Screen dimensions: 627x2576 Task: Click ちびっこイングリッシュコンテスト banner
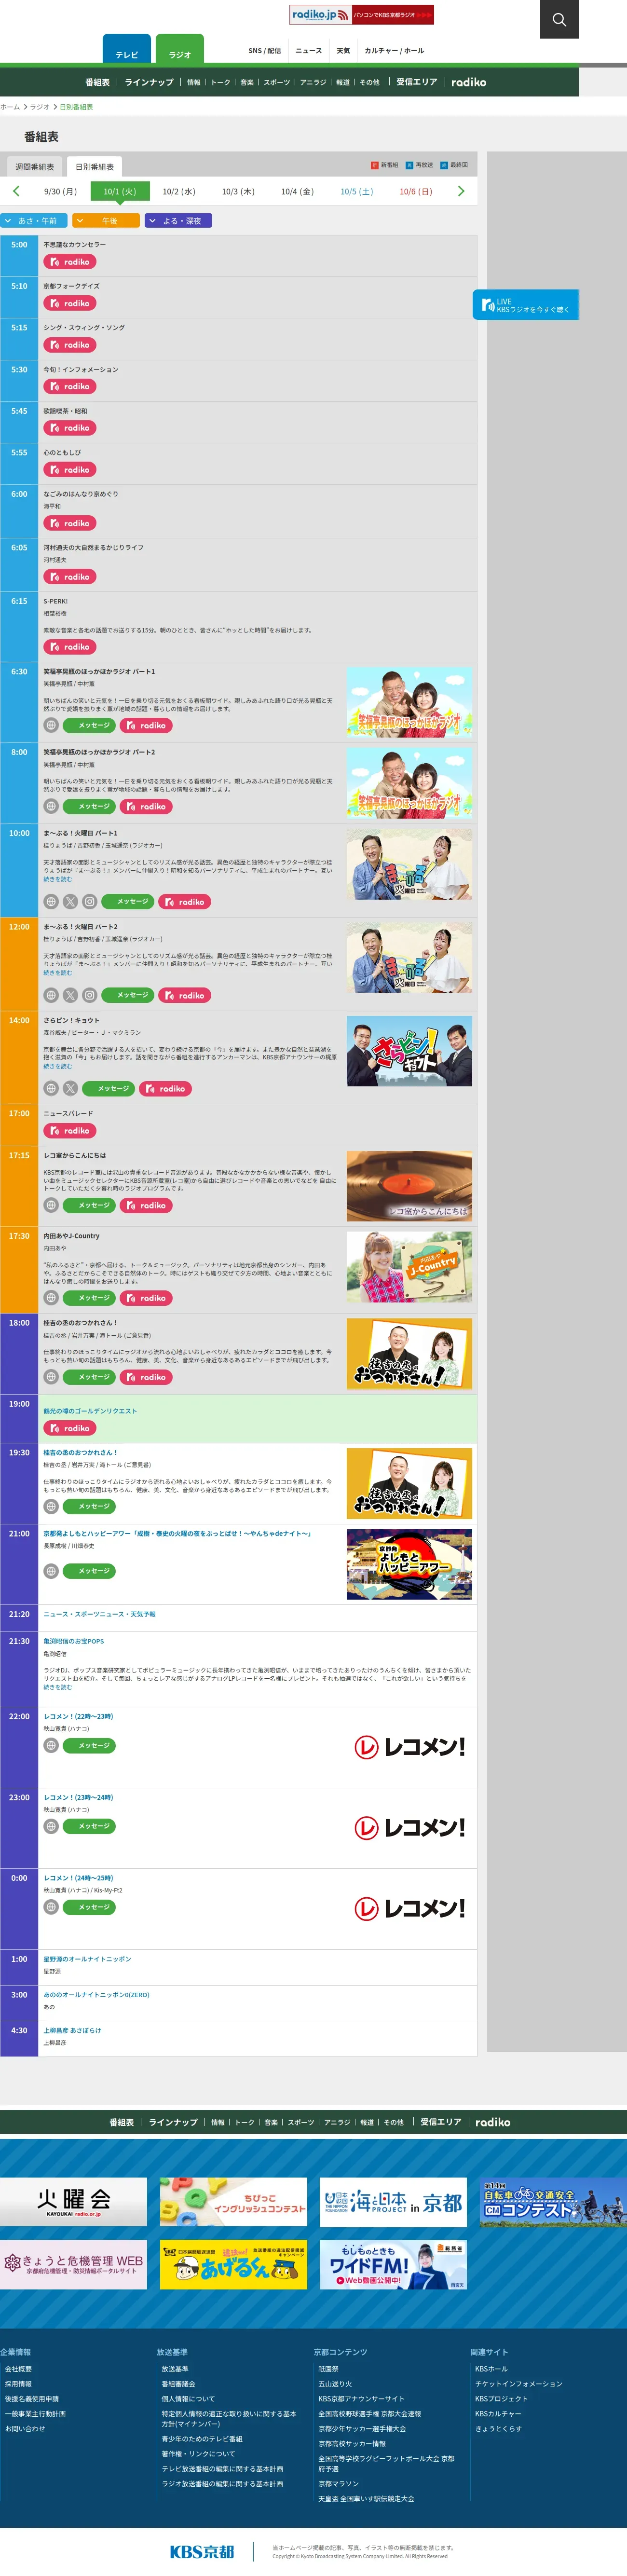click(x=233, y=2202)
